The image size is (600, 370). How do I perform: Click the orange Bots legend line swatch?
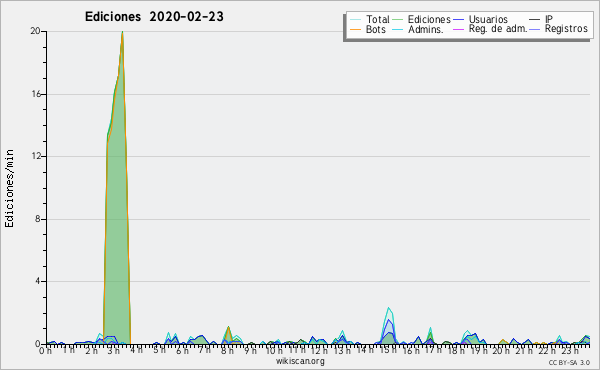355,29
